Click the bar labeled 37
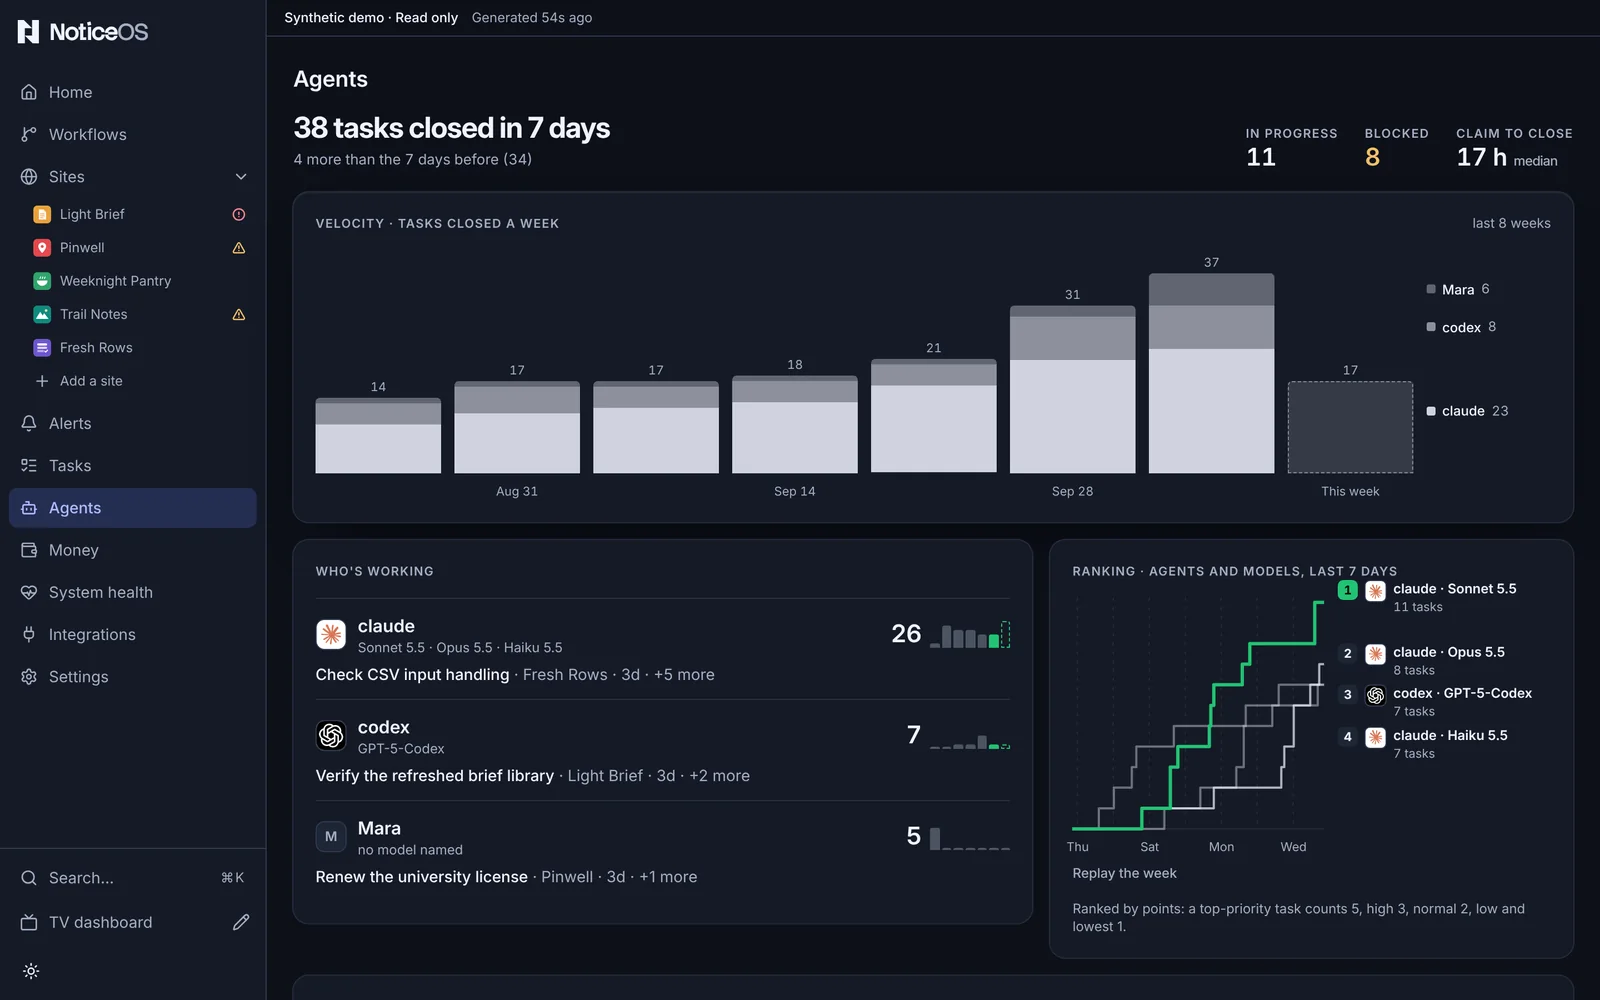The height and width of the screenshot is (1000, 1600). pos(1211,373)
